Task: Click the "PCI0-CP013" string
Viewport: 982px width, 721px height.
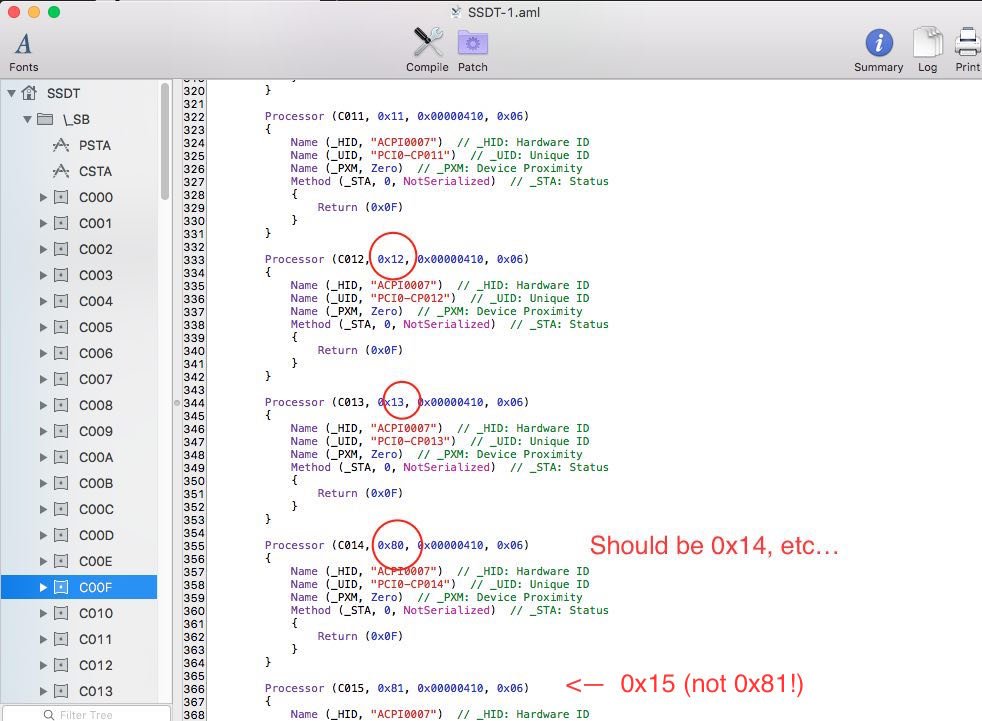Action: pyautogui.click(x=413, y=441)
